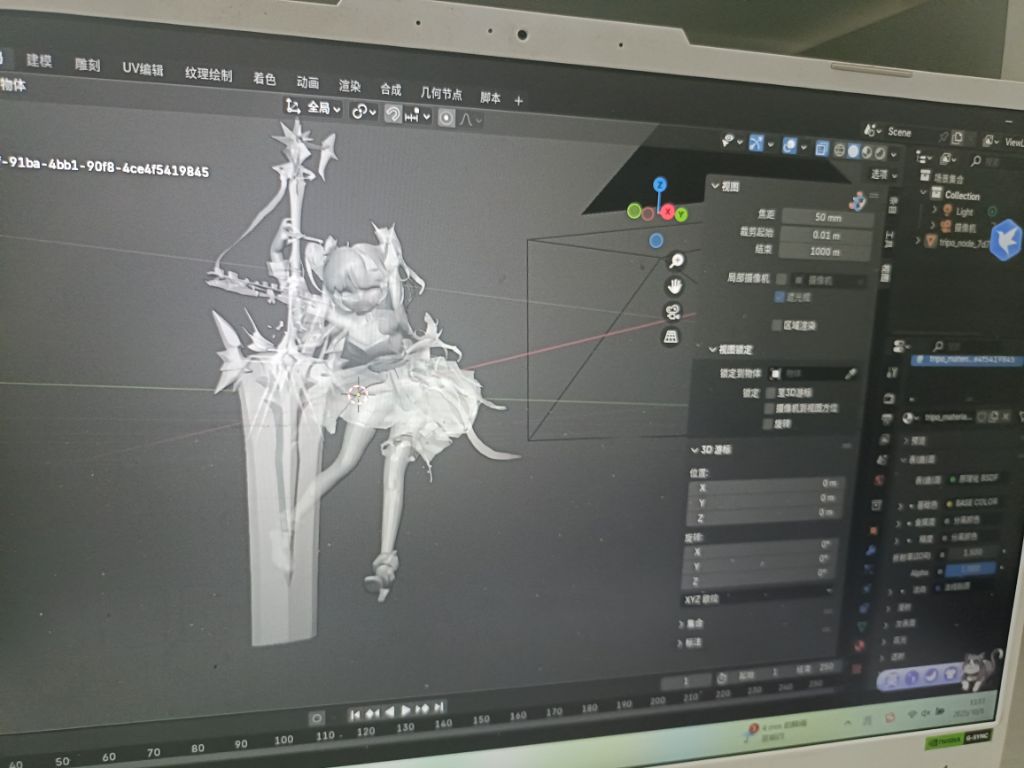The width and height of the screenshot is (1024, 768).
Task: Enable the 至3D游标 lock checkbox
Action: [771, 392]
